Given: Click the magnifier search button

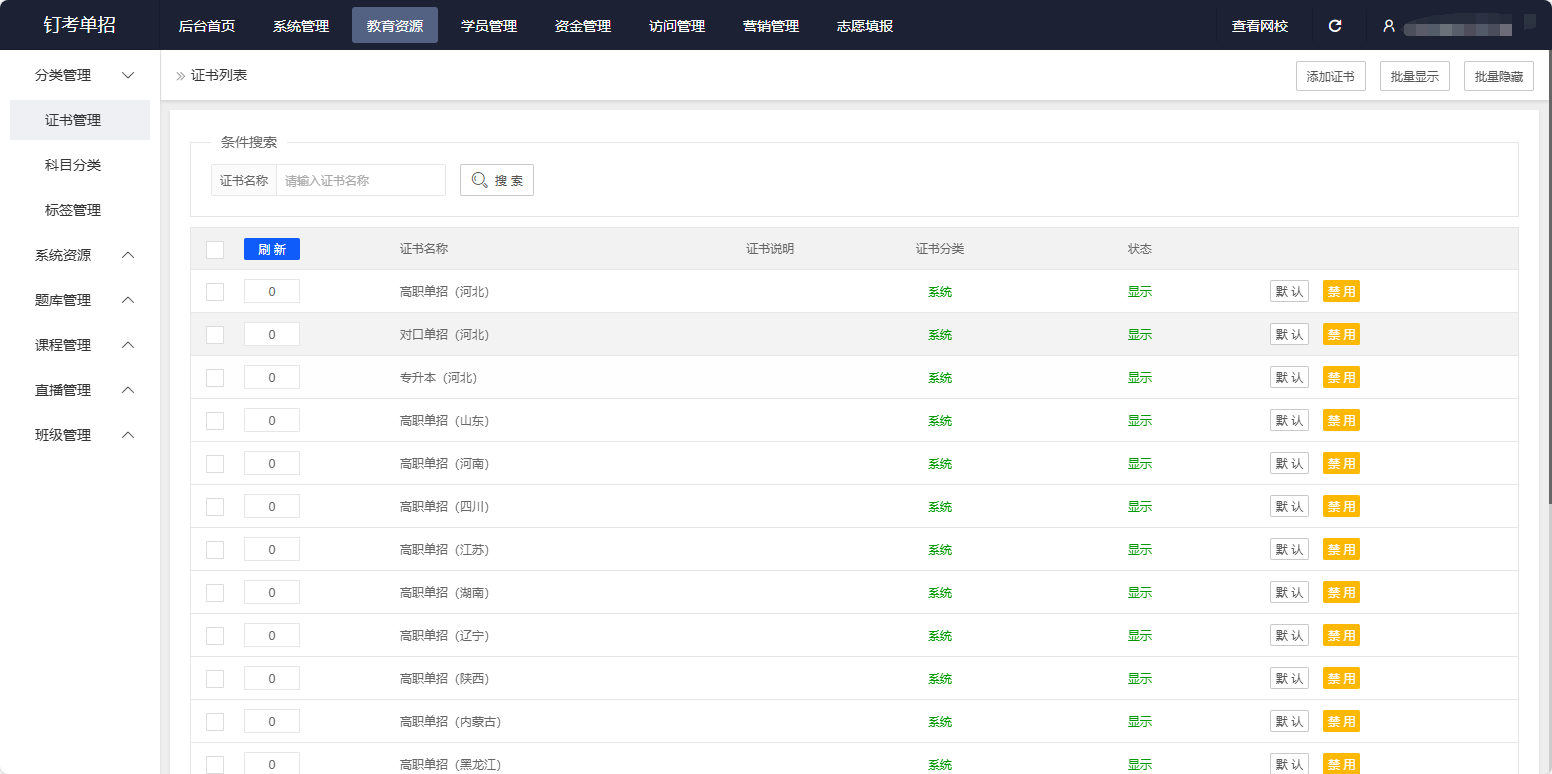Looking at the screenshot, I should [x=497, y=180].
